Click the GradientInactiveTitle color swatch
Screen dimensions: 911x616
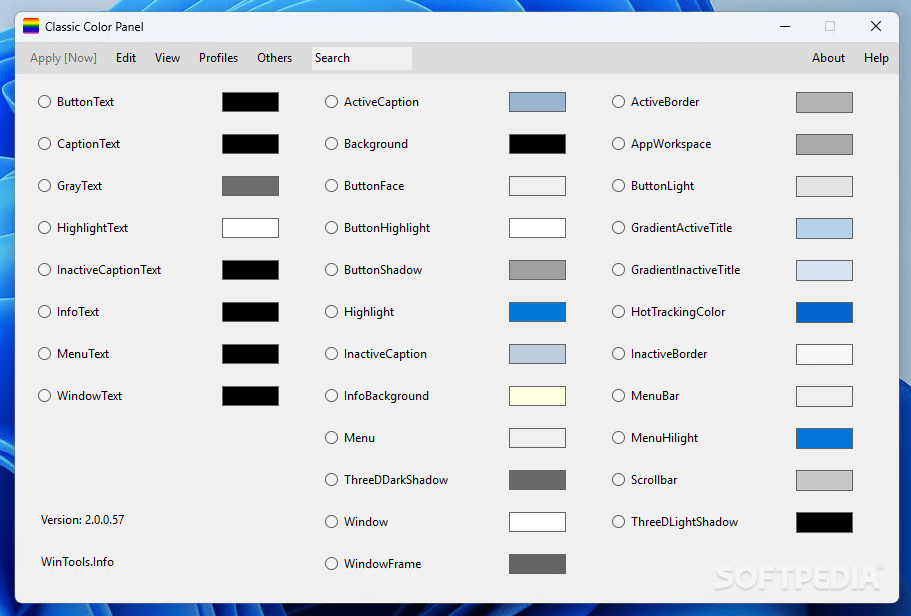pyautogui.click(x=824, y=270)
